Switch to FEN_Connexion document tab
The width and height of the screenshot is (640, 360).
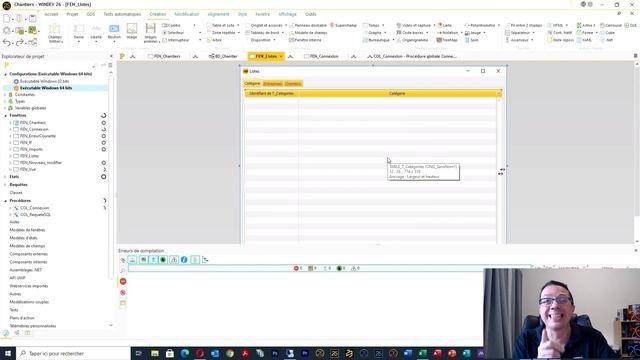pyautogui.click(x=321, y=56)
